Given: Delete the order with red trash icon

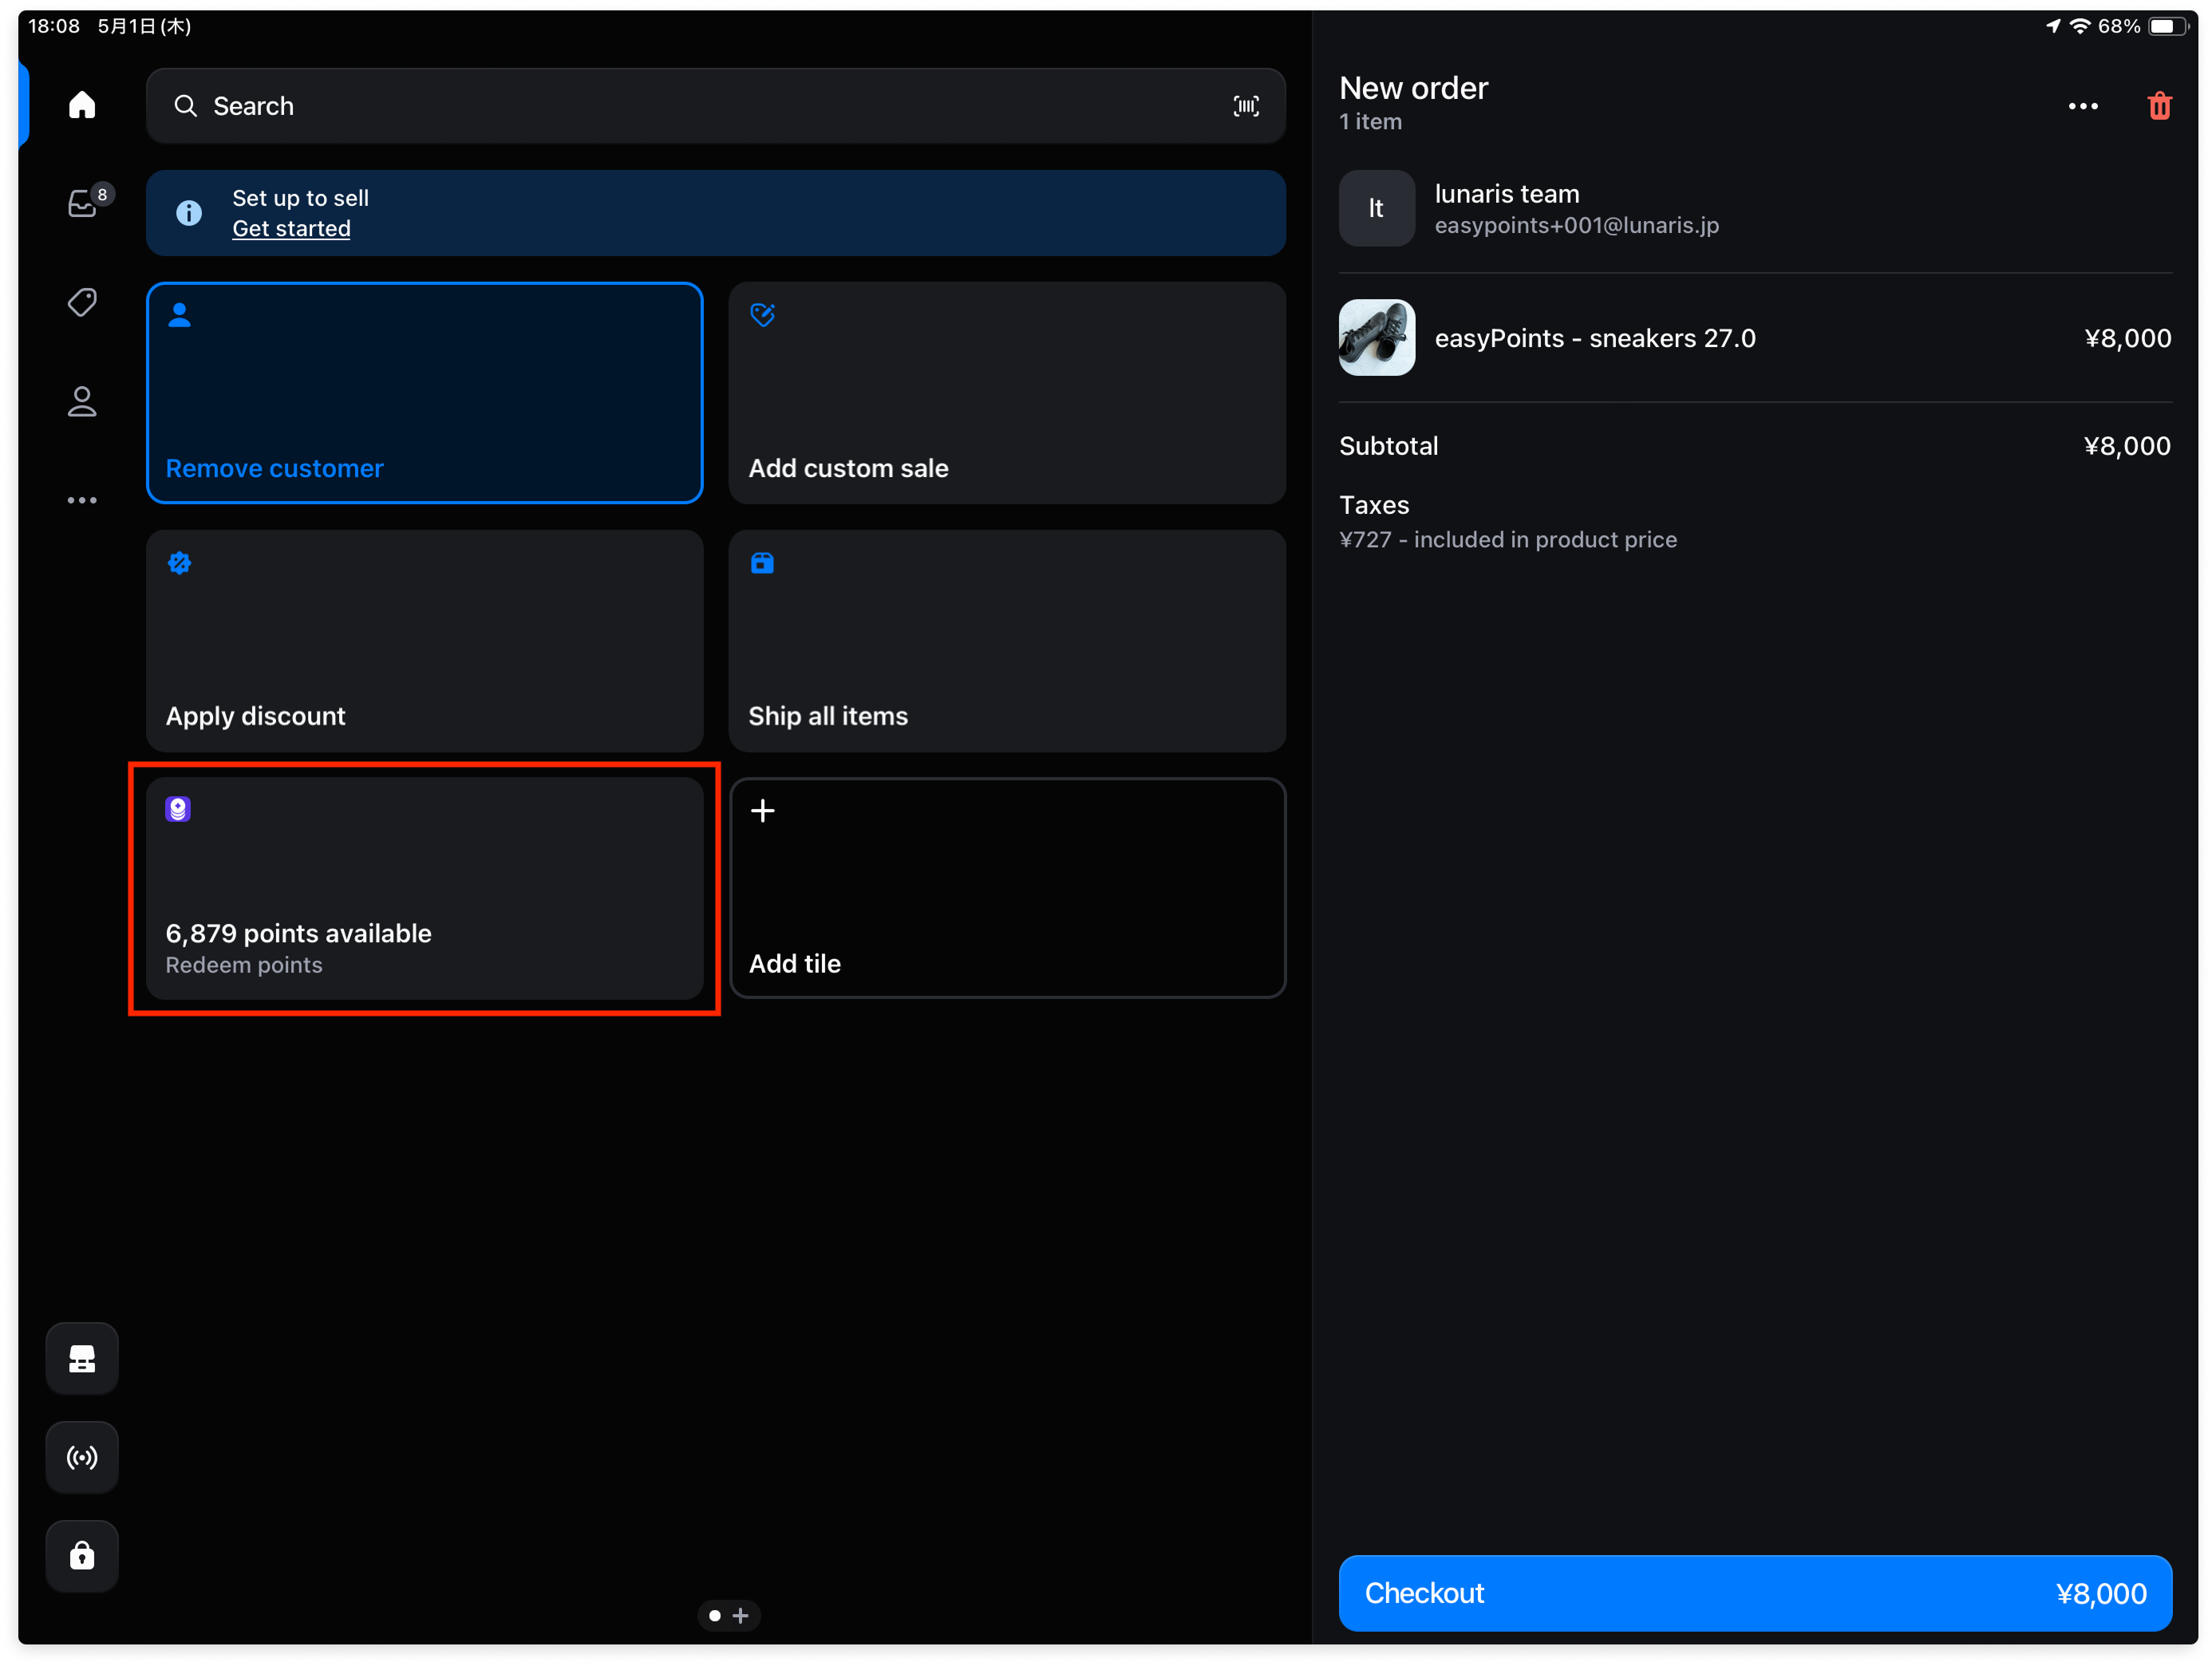Looking at the screenshot, I should (x=2160, y=106).
